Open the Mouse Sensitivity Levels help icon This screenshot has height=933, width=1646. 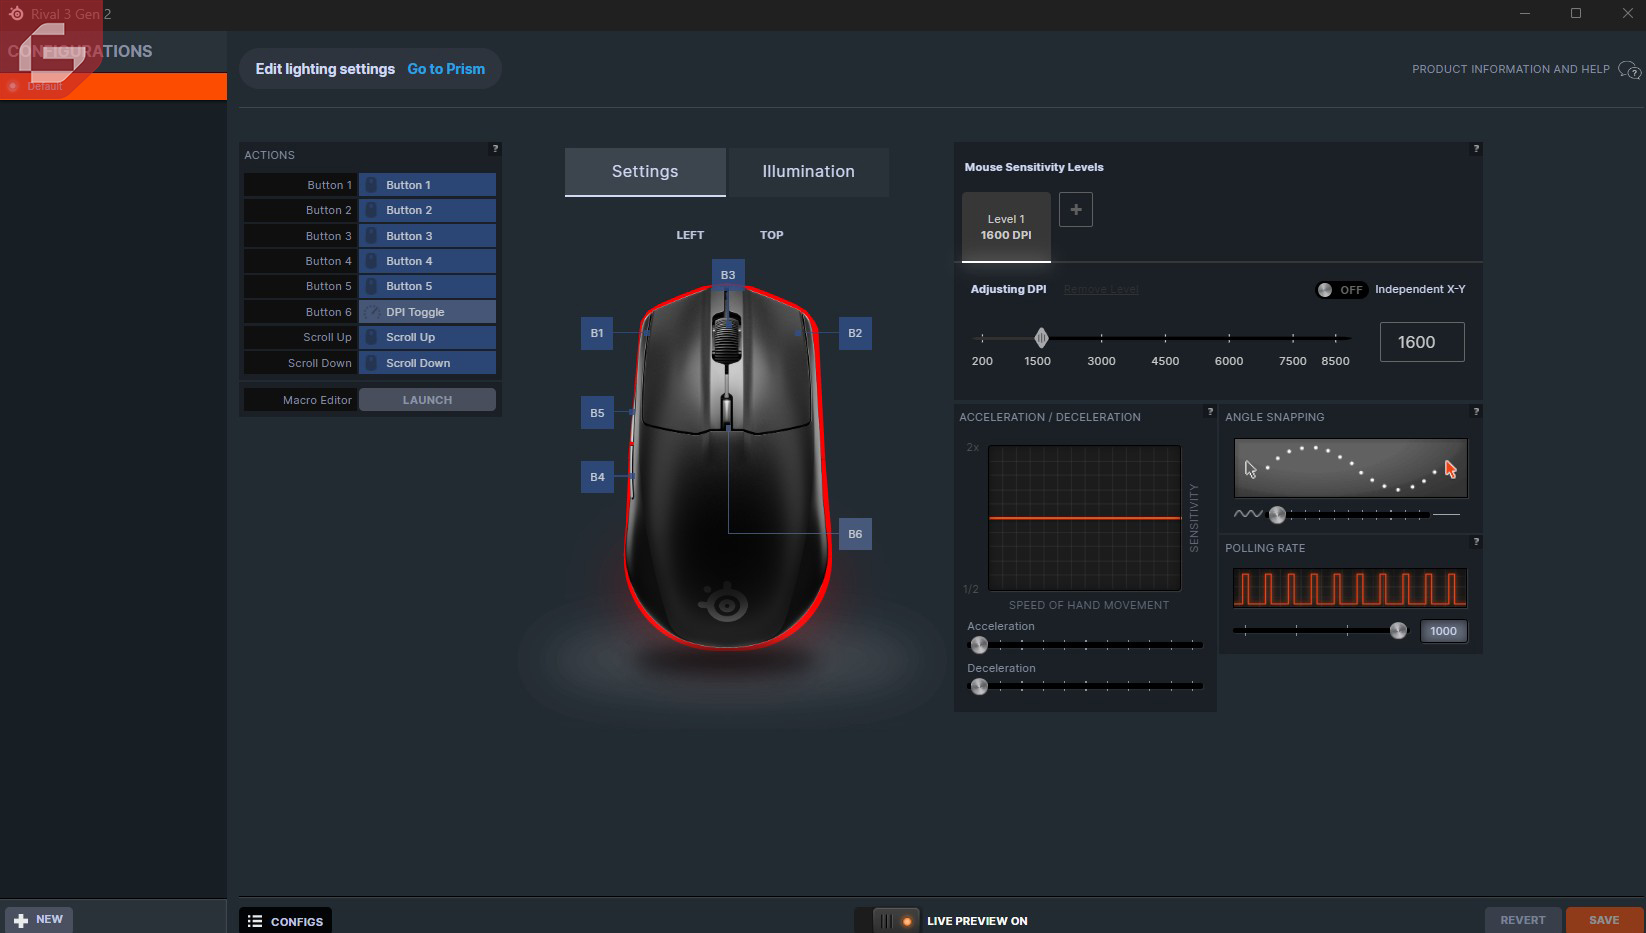tap(1476, 149)
